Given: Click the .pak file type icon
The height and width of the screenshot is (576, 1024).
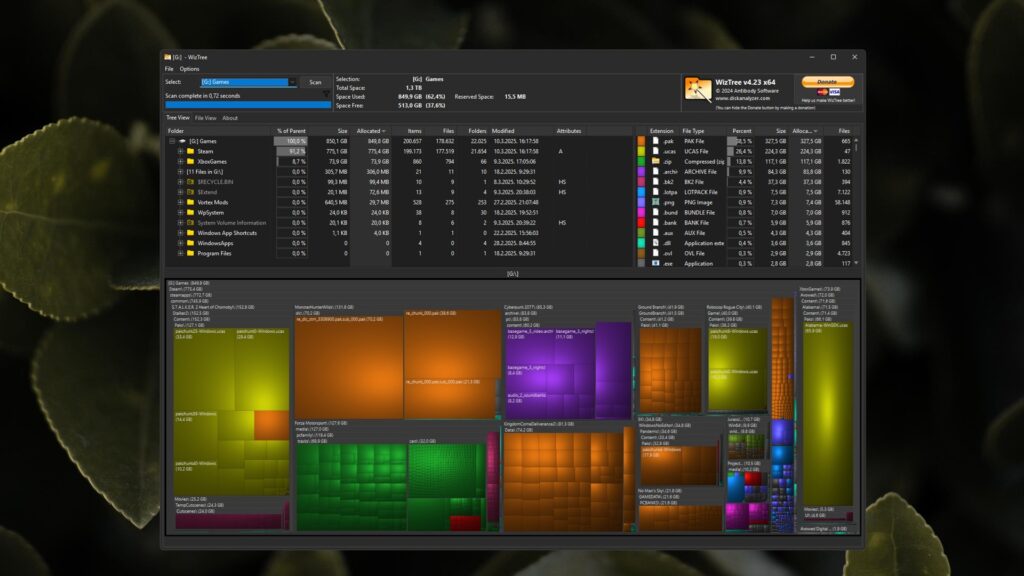Looking at the screenshot, I should [656, 141].
